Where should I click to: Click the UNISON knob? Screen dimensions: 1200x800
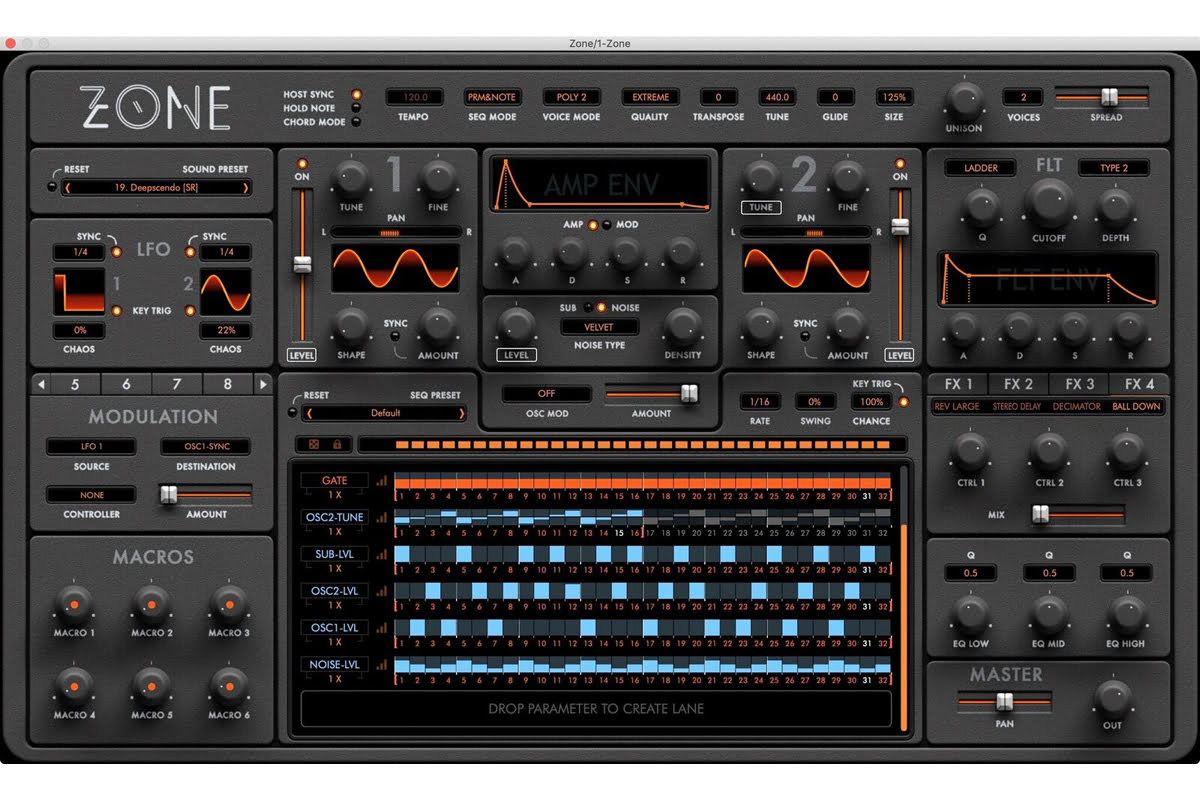[x=964, y=100]
